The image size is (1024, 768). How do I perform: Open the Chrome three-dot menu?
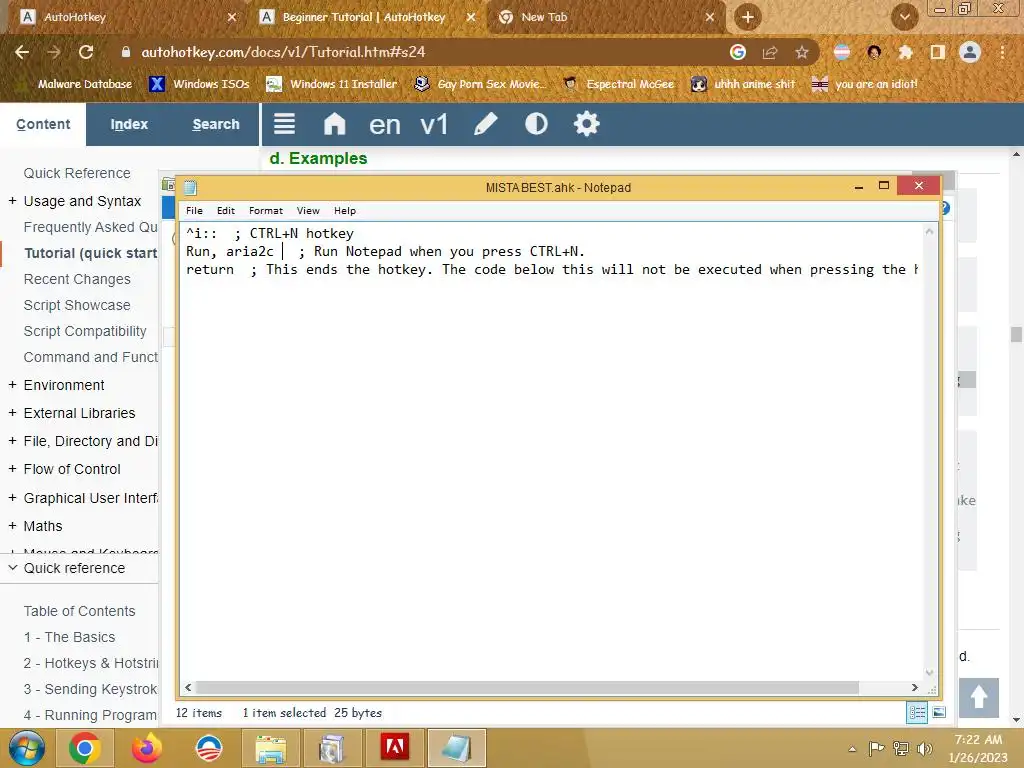pos(1002,52)
